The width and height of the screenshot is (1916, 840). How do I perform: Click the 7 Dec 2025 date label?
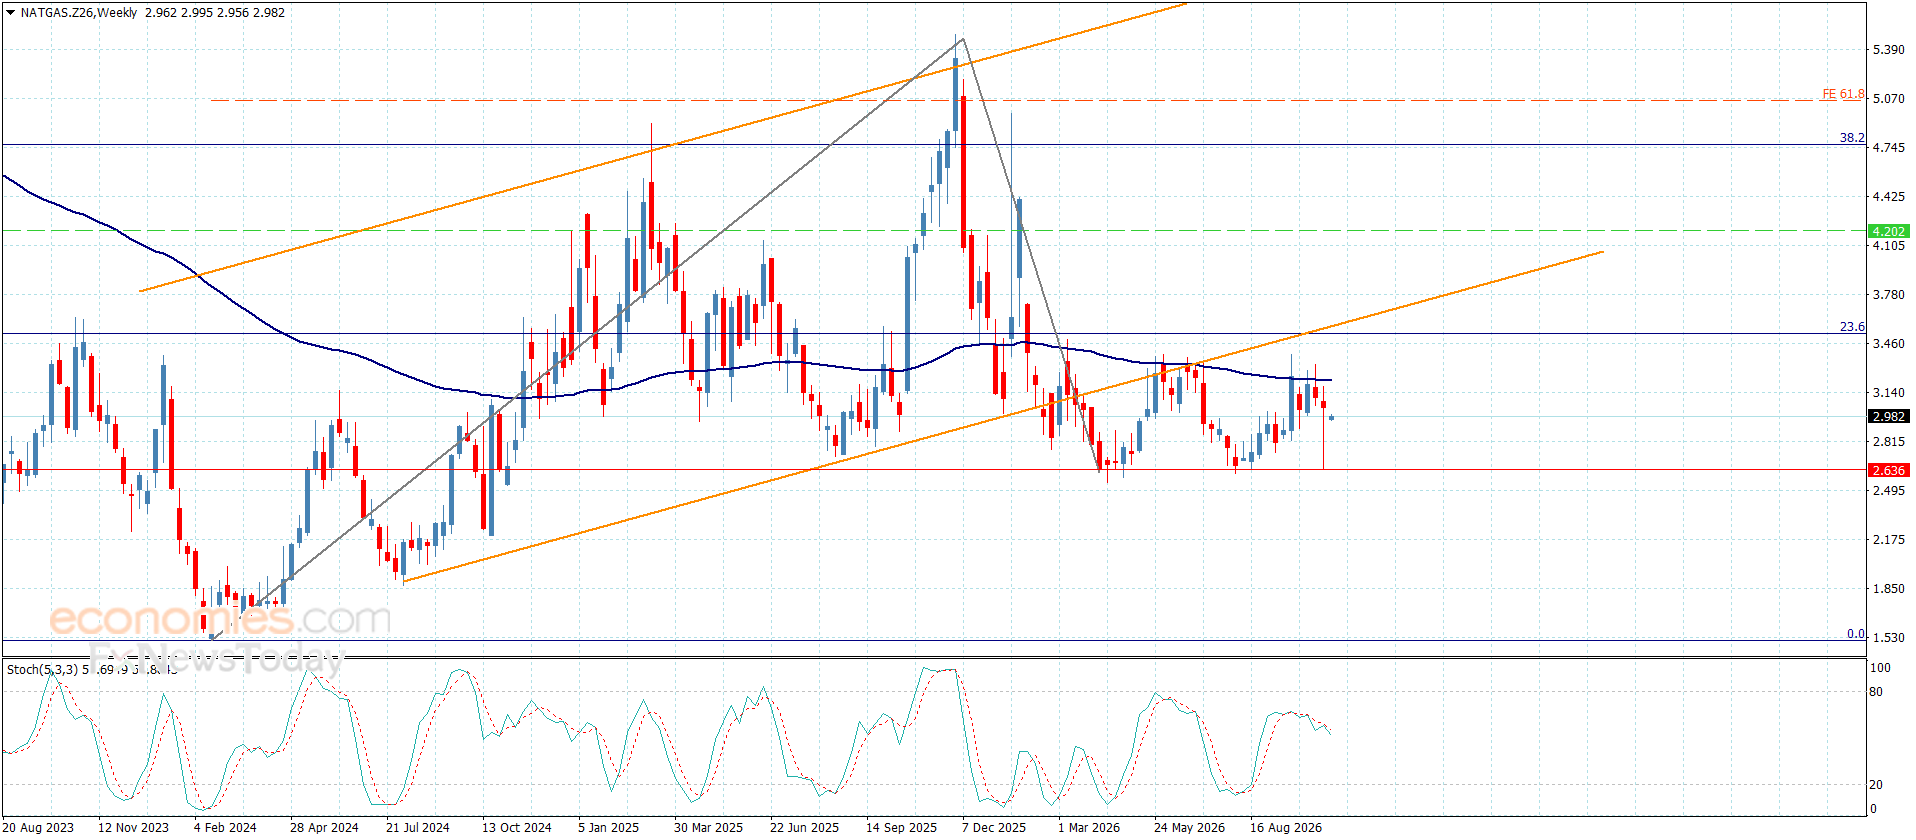pos(993,827)
